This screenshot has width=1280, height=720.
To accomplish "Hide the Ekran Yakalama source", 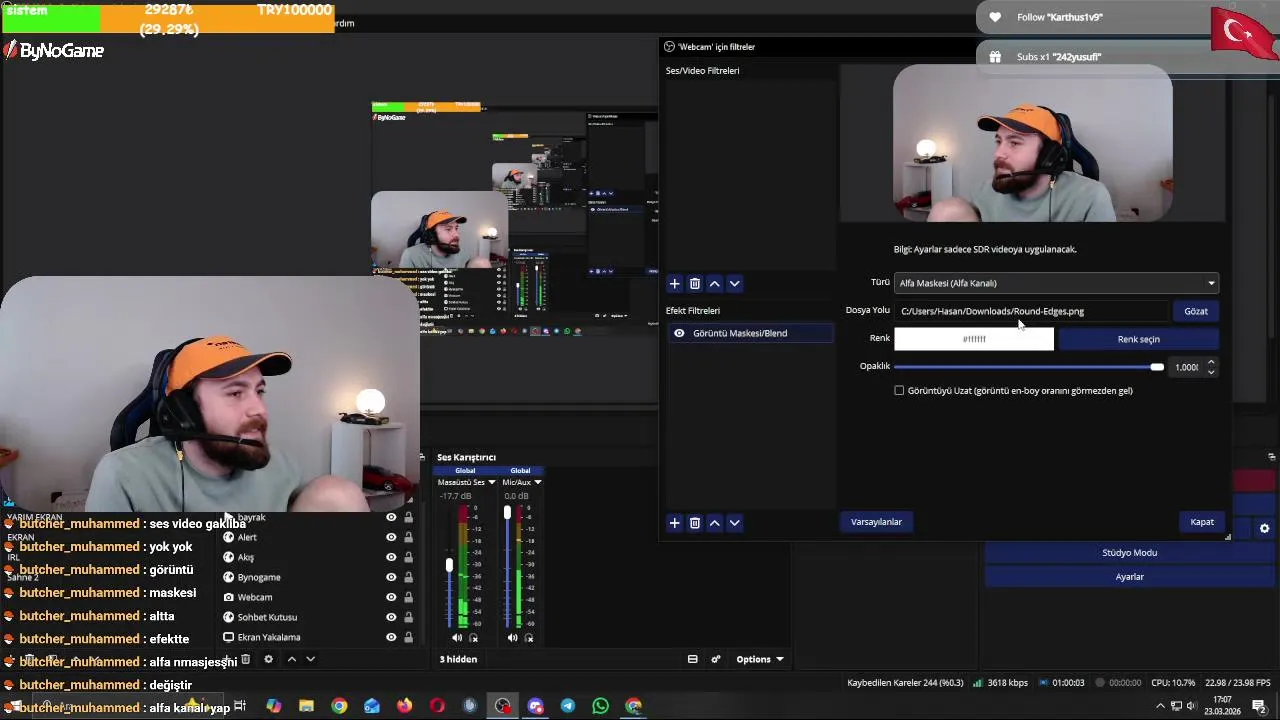I will coord(391,637).
